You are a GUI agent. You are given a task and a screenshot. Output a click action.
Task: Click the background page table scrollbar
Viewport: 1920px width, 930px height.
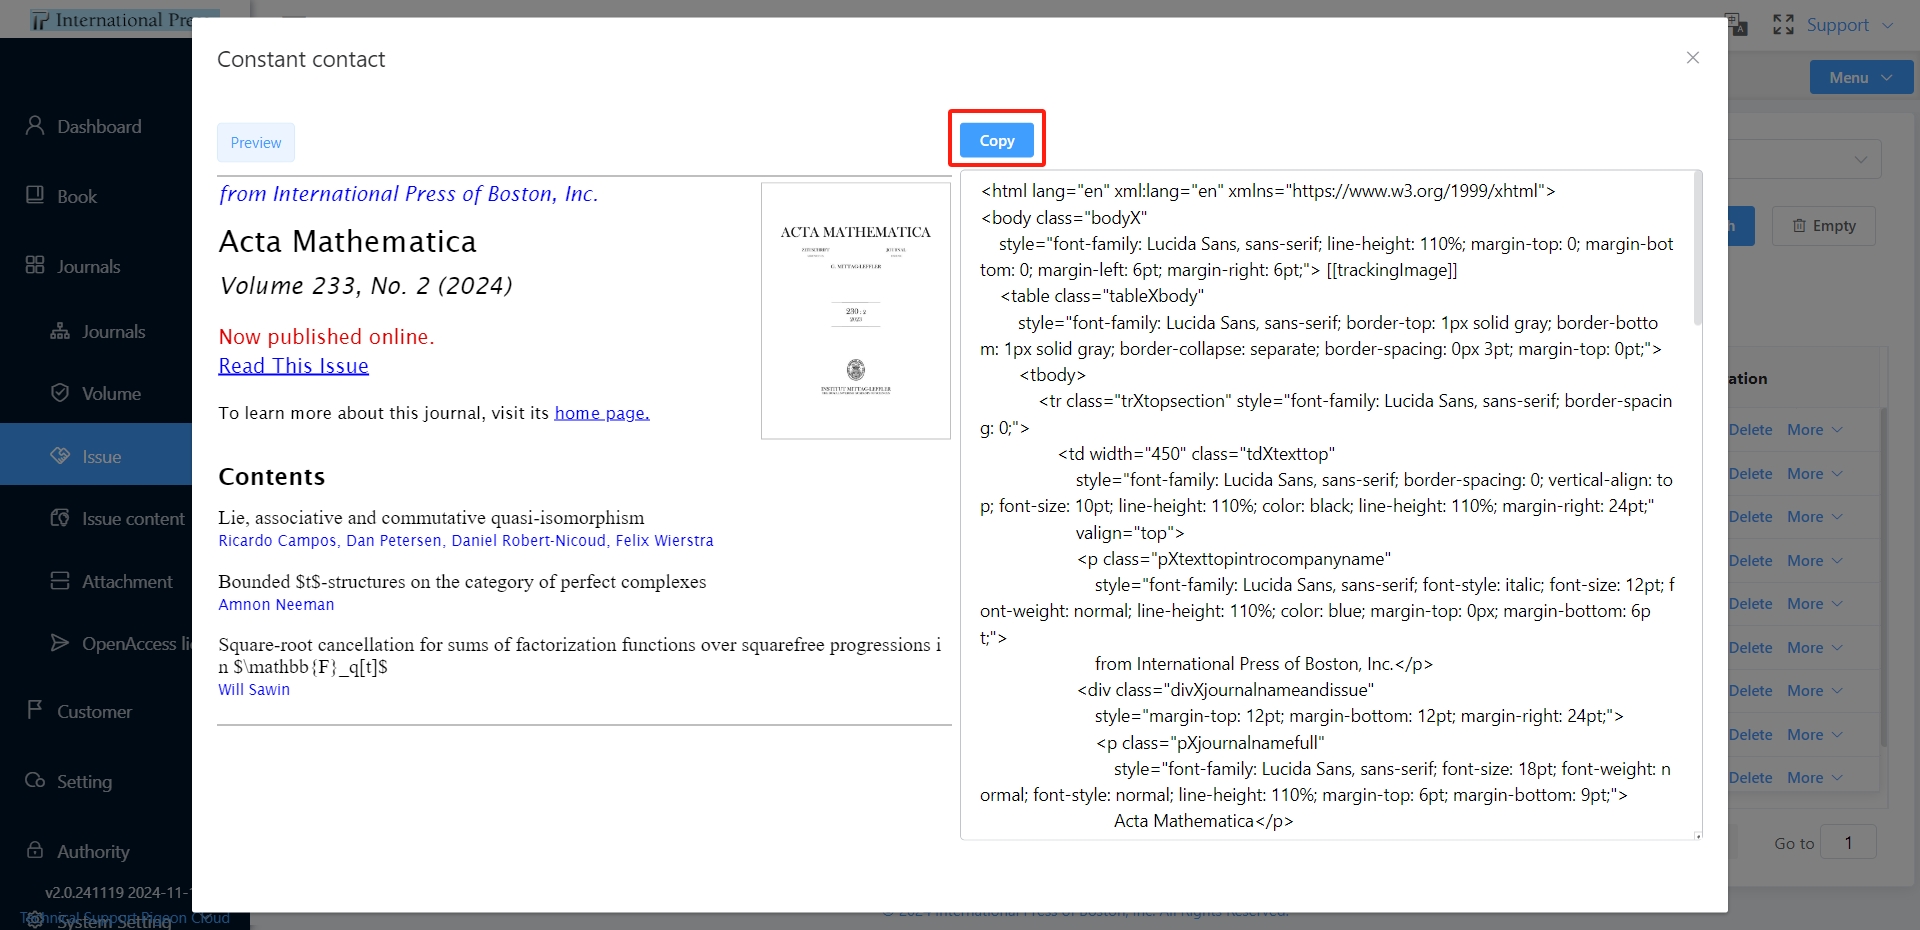[x=1884, y=577]
